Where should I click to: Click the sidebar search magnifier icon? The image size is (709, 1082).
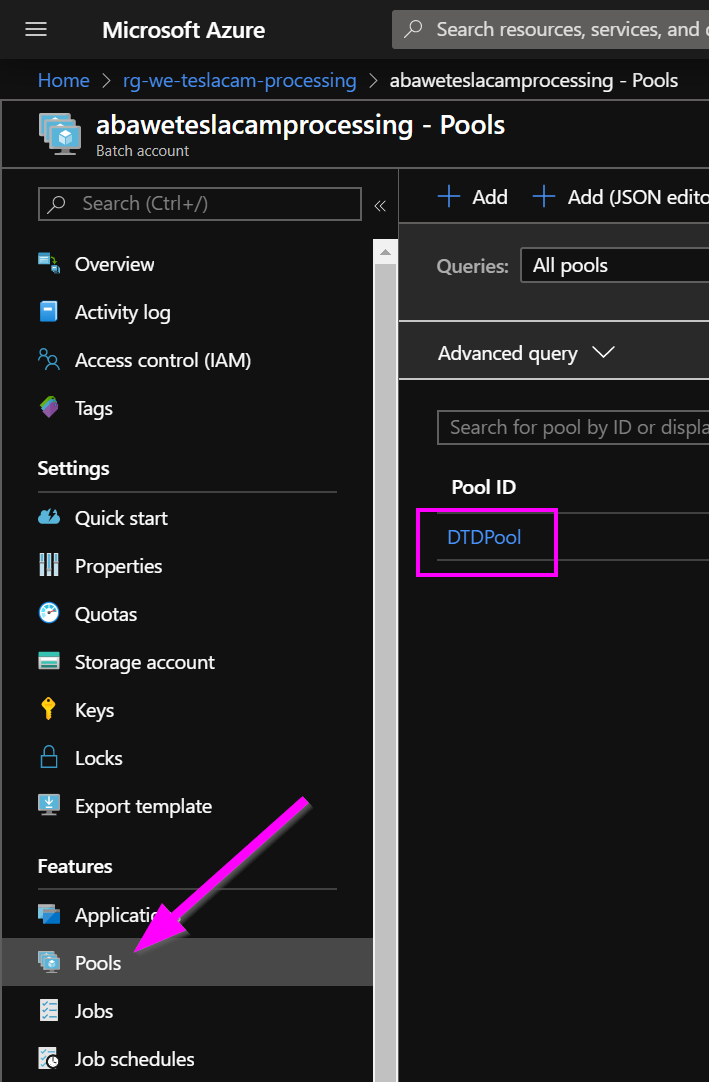(57, 204)
